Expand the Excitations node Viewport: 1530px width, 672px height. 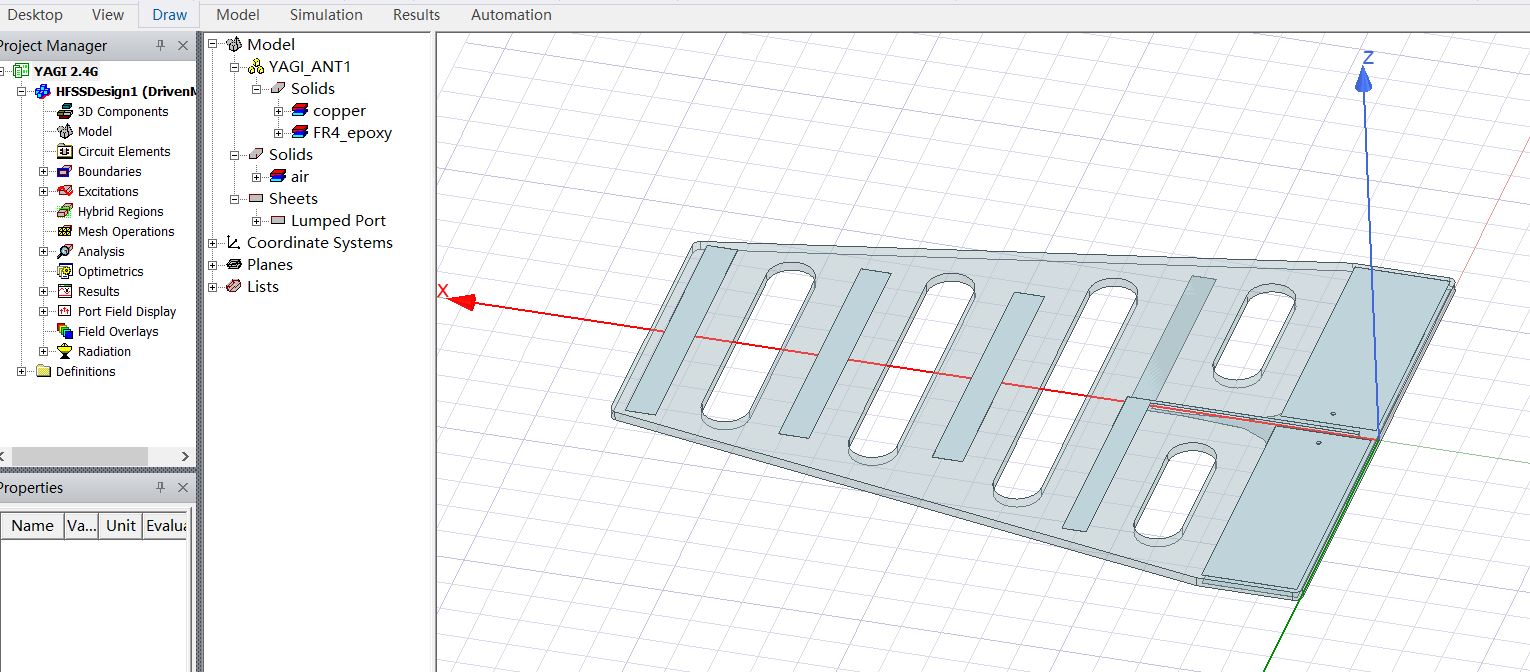44,191
